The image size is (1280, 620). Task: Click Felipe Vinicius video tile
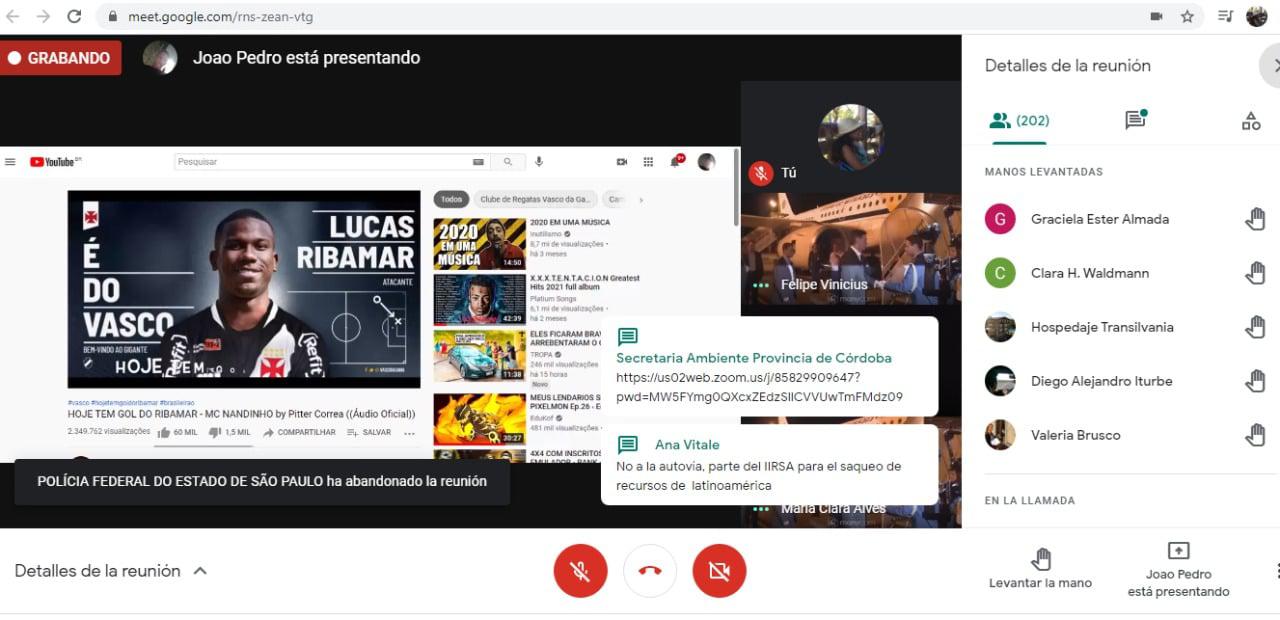(850, 250)
